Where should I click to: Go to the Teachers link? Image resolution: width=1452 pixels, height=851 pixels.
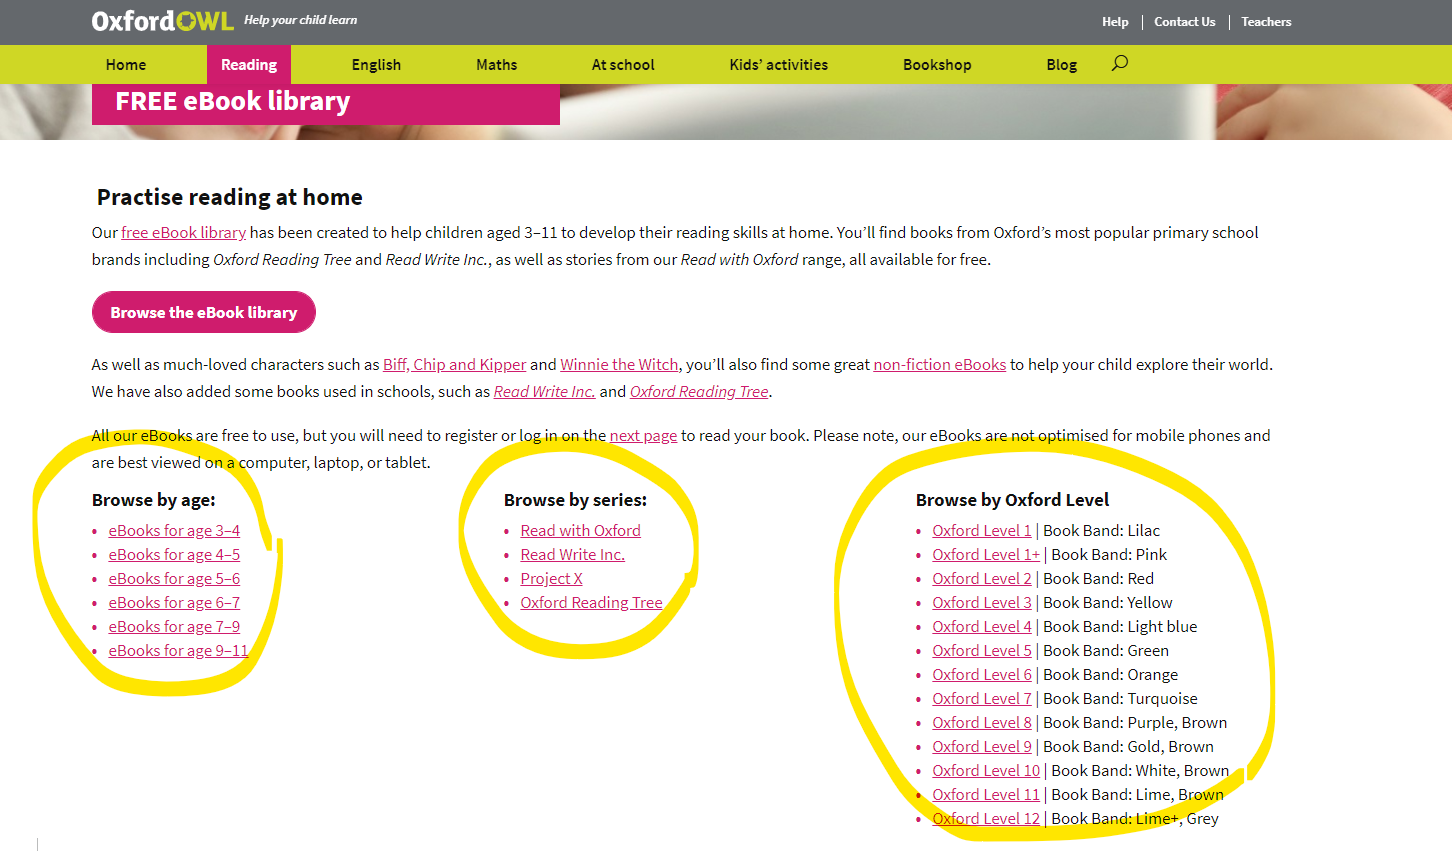click(x=1266, y=22)
